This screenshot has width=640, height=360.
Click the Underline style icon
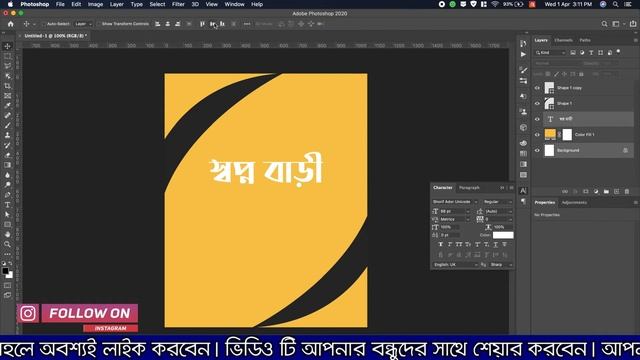pos(496,244)
